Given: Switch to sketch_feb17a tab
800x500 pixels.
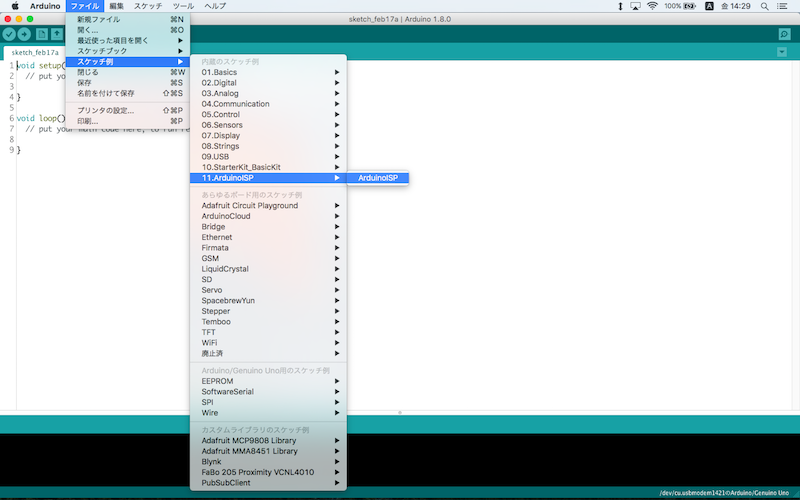Looking at the screenshot, I should coord(35,53).
